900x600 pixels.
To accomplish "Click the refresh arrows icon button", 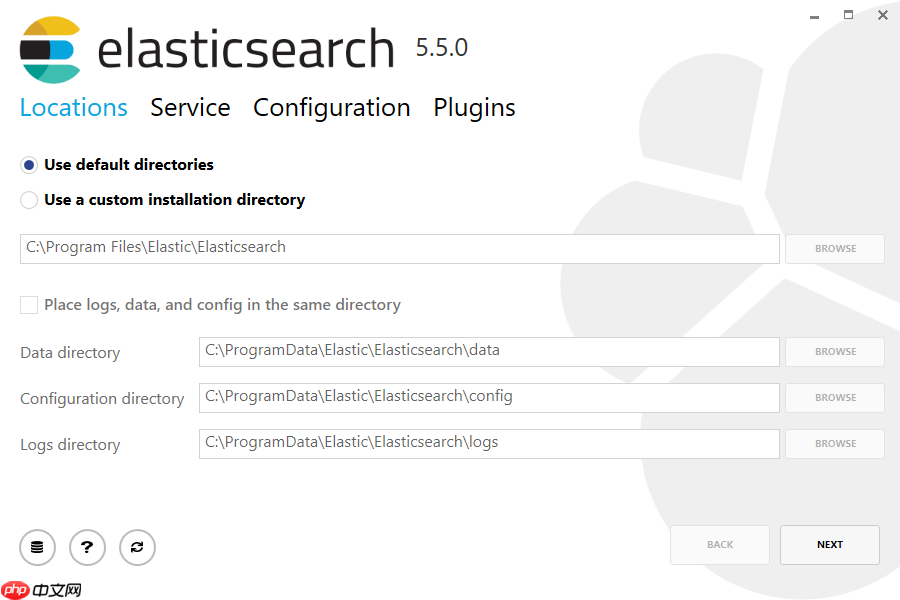I will (x=137, y=547).
